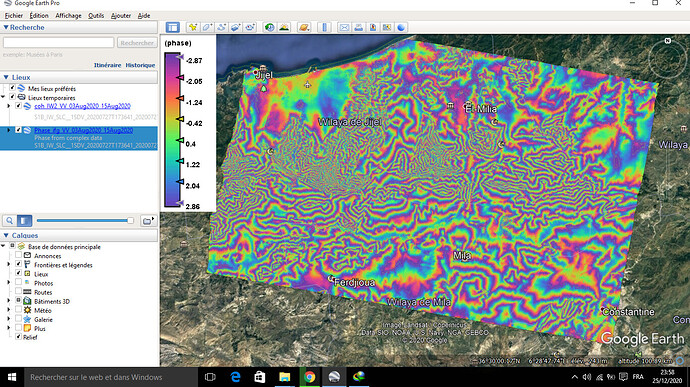This screenshot has height=387, width=690.
Task: Expand the Bâtiments 3D tree node
Action: pos(8,301)
